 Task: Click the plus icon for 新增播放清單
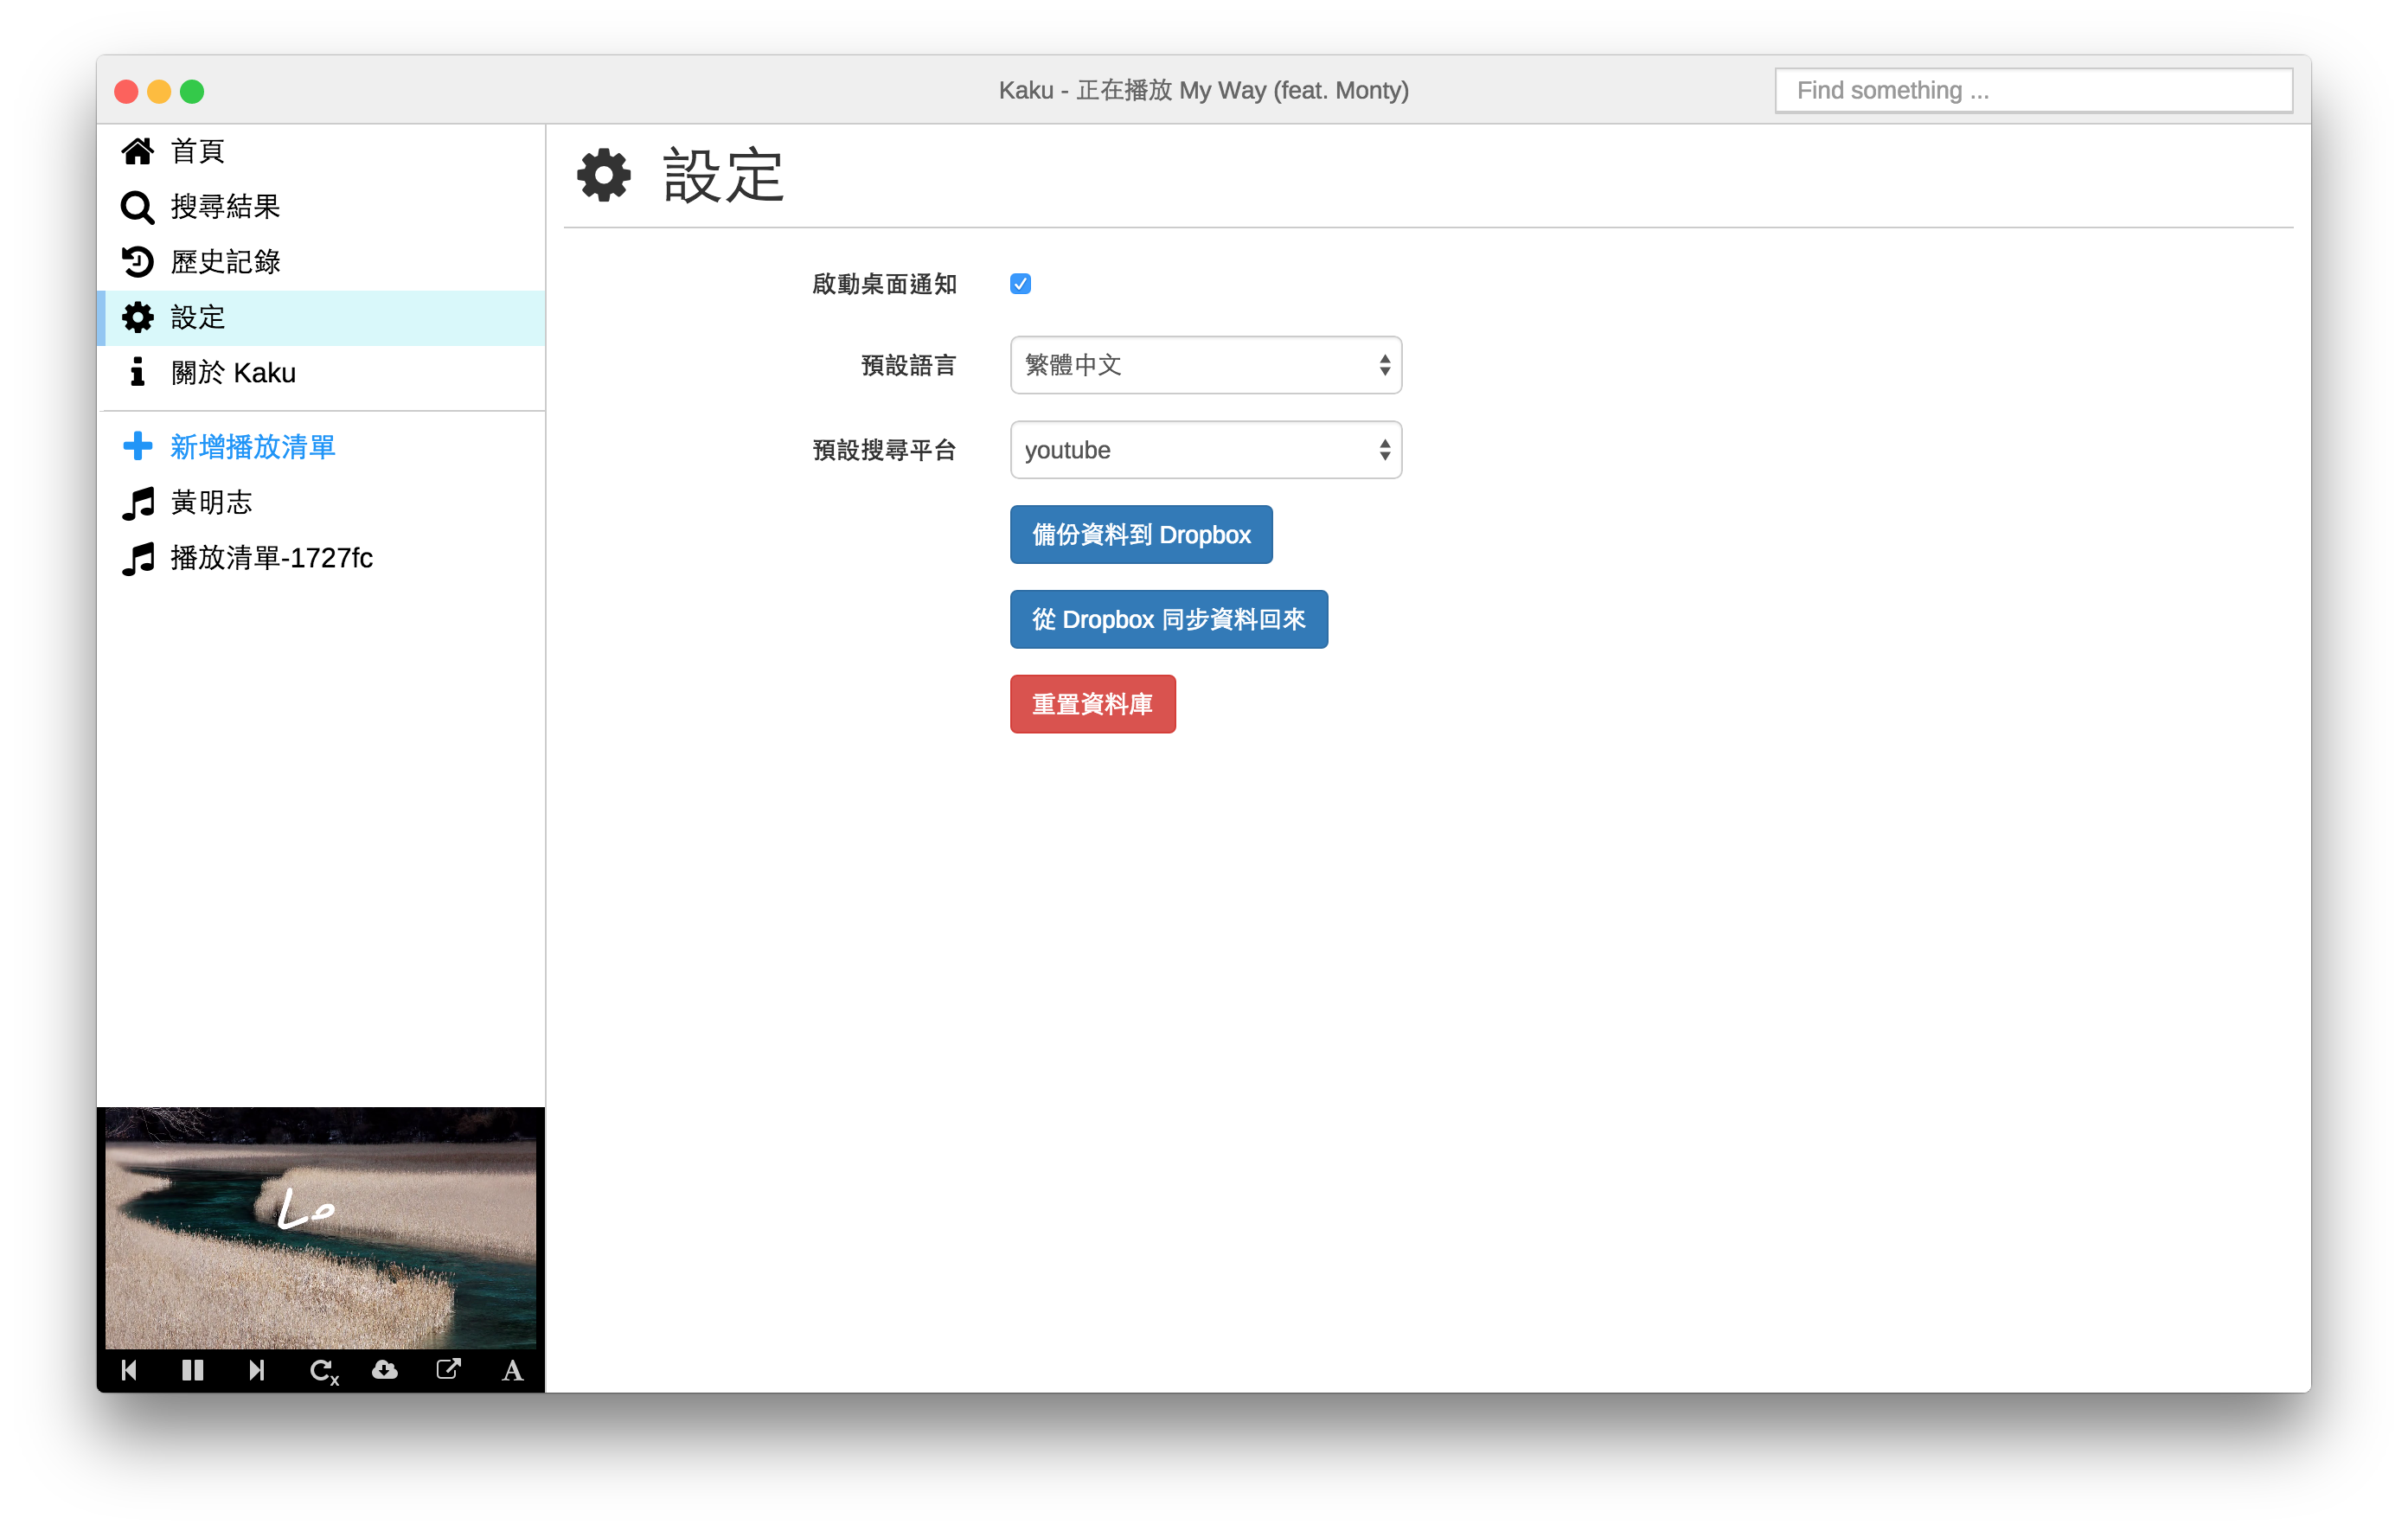tap(138, 446)
